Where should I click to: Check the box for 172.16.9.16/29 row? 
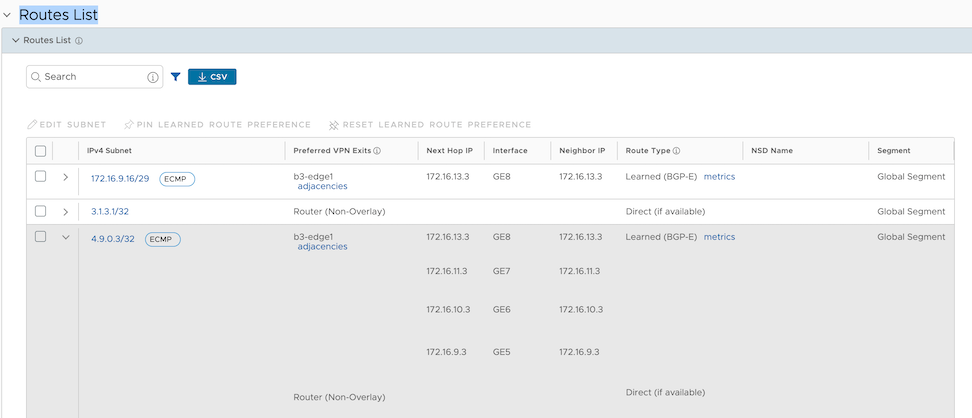[40, 177]
